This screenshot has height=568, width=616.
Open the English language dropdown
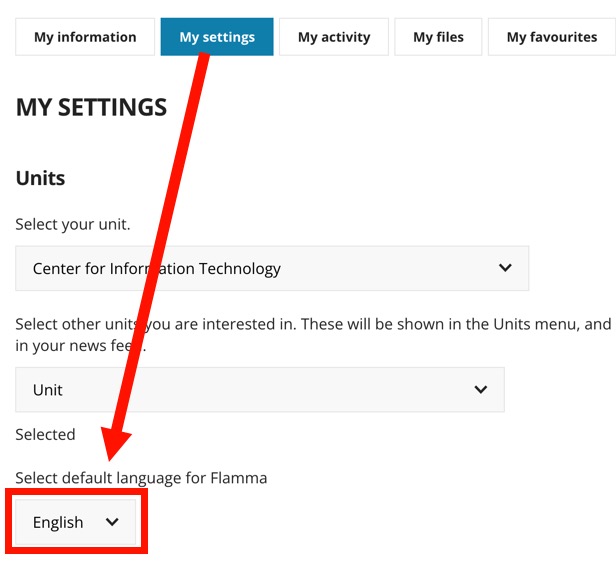[60, 522]
